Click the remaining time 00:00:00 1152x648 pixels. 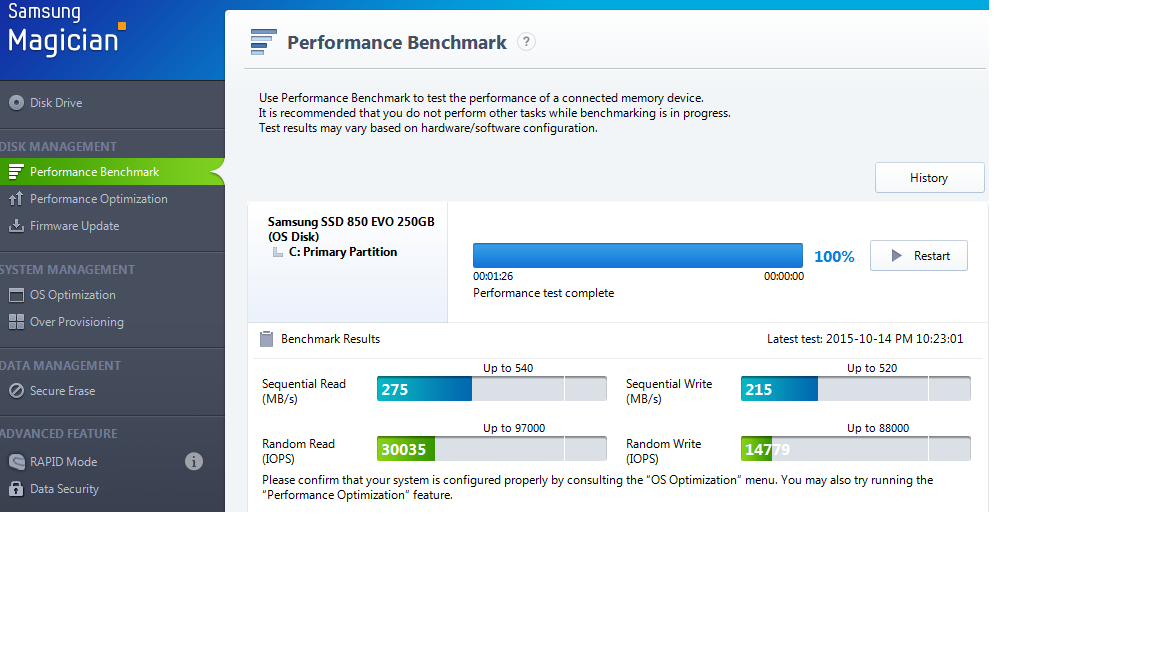784,276
